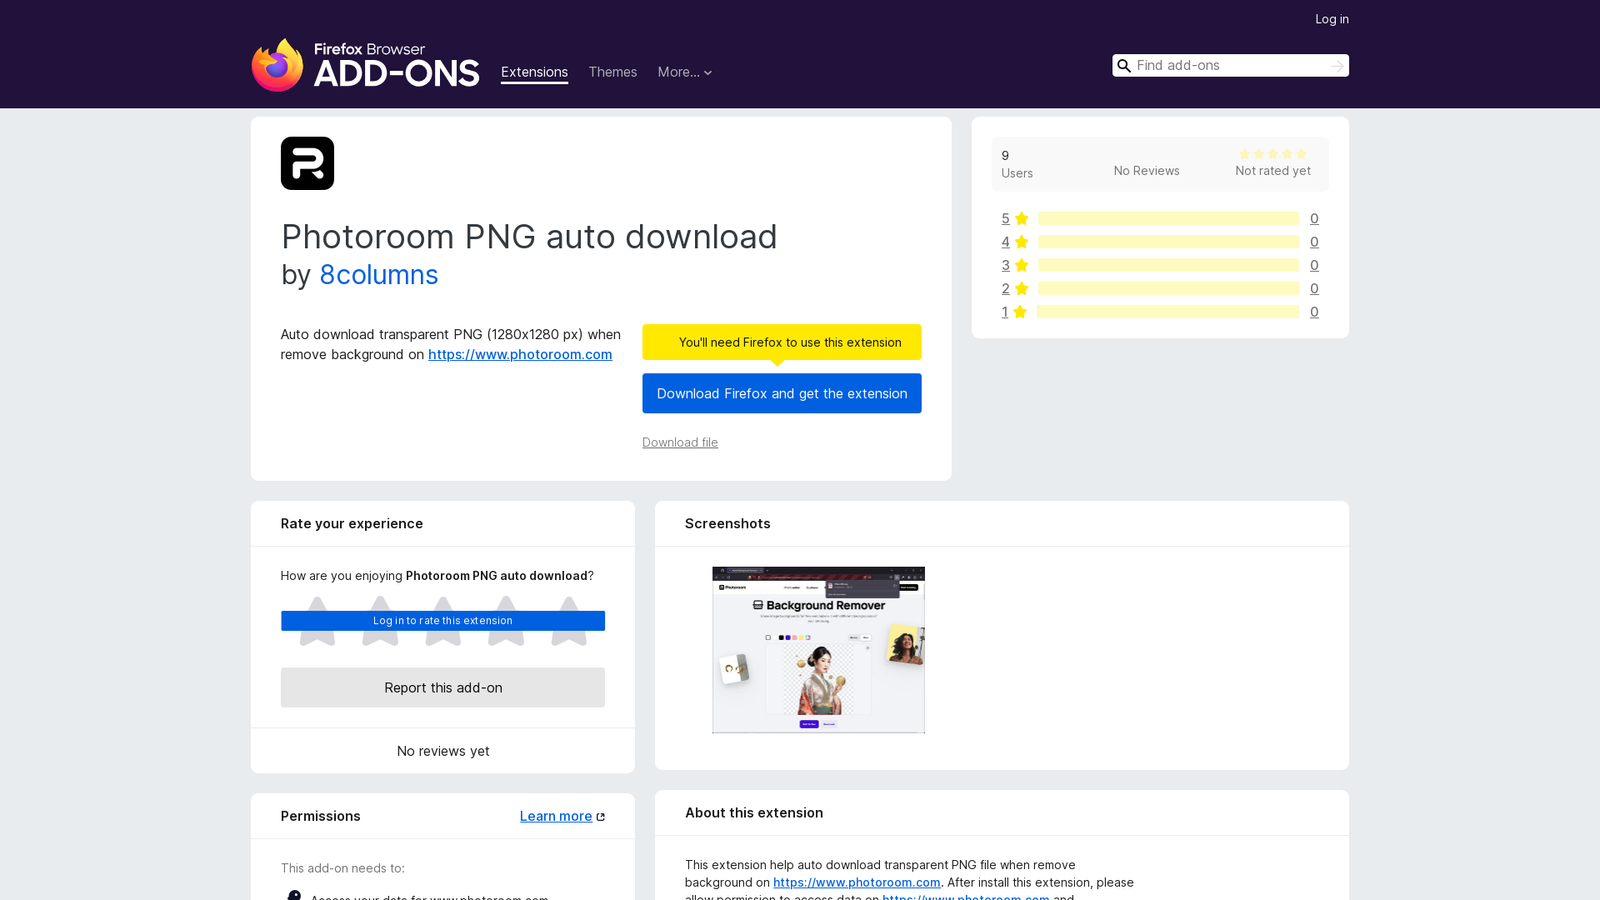This screenshot has width=1600, height=900.
Task: Click the 'You'll need Firefox' notice
Action: [782, 342]
